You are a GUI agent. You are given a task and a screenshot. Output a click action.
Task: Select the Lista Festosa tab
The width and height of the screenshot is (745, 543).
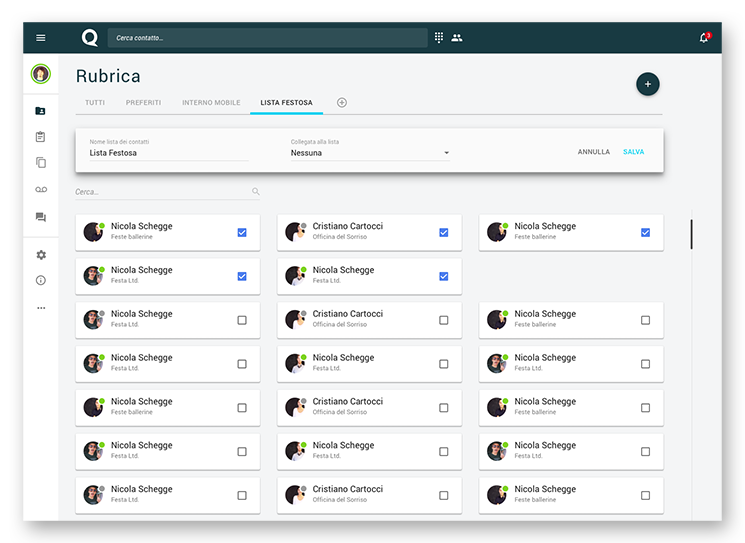click(x=287, y=103)
